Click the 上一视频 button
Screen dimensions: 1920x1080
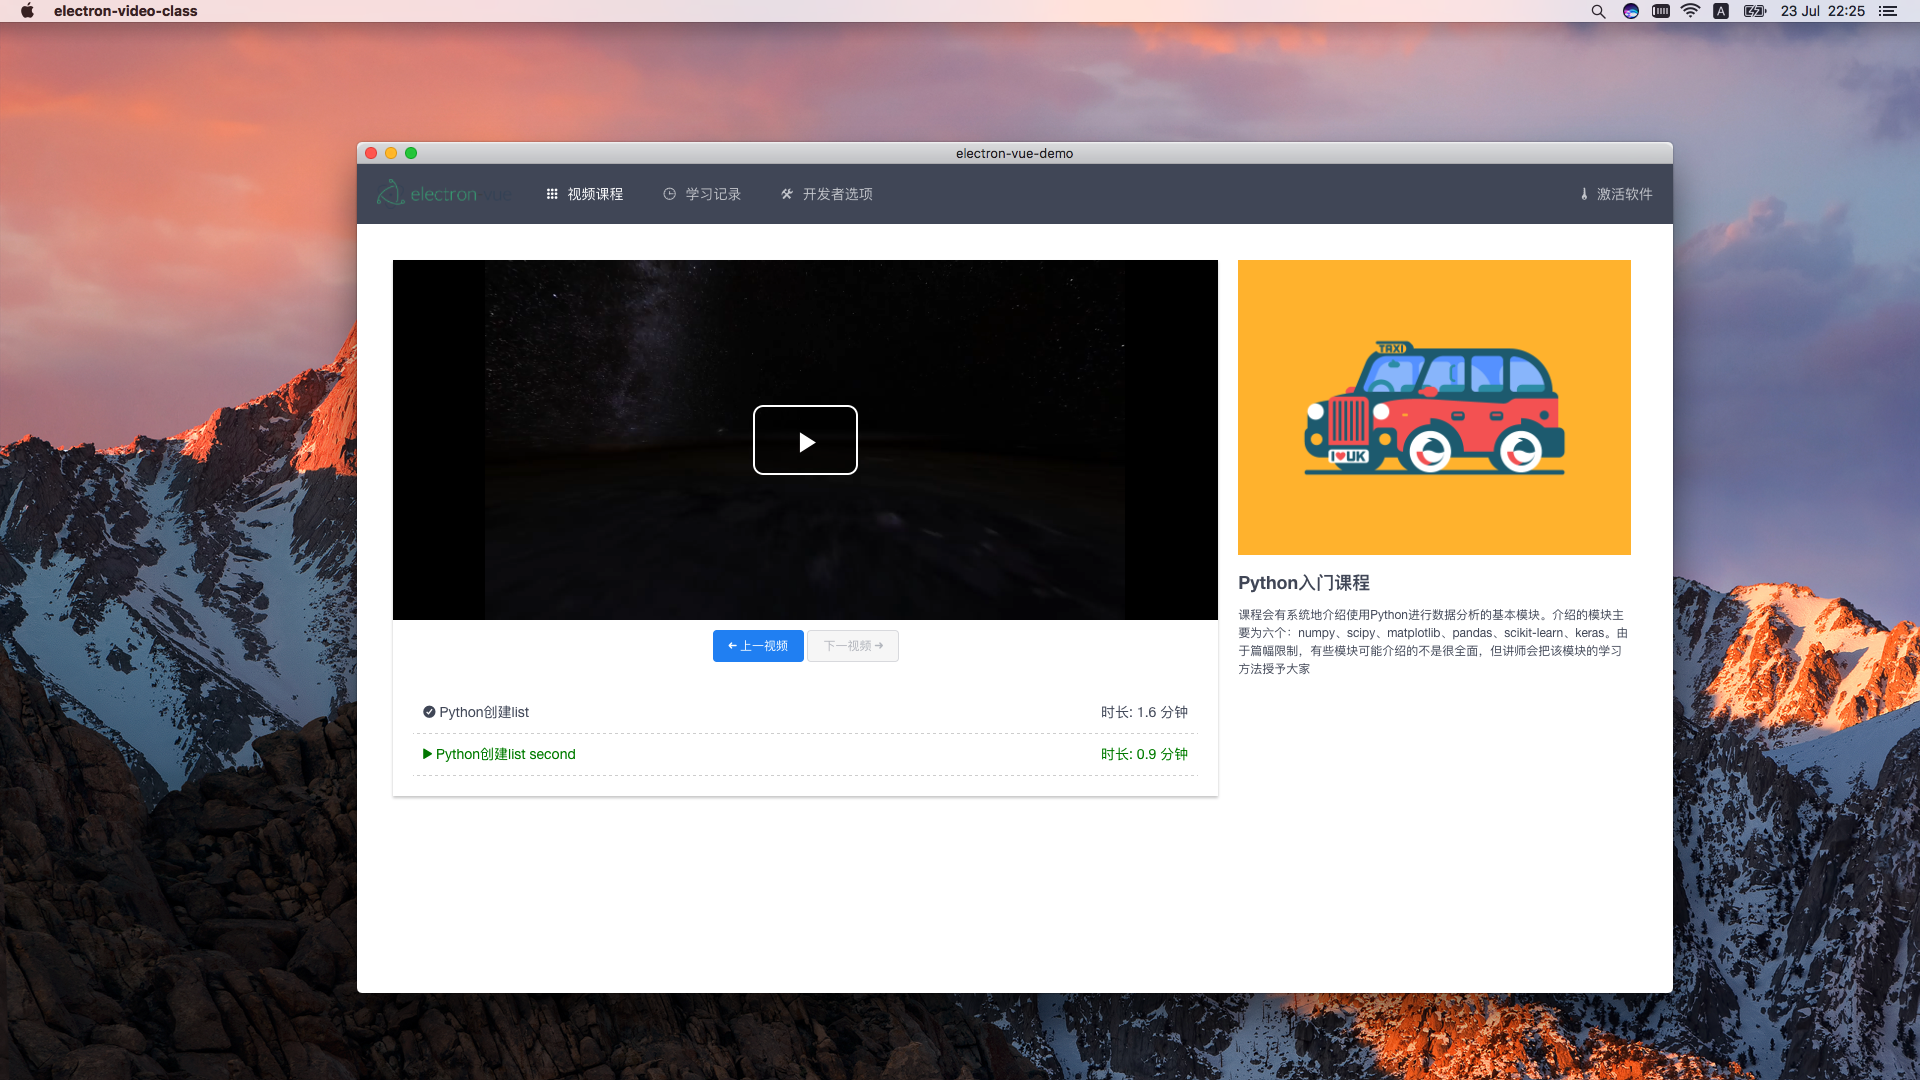tap(757, 646)
